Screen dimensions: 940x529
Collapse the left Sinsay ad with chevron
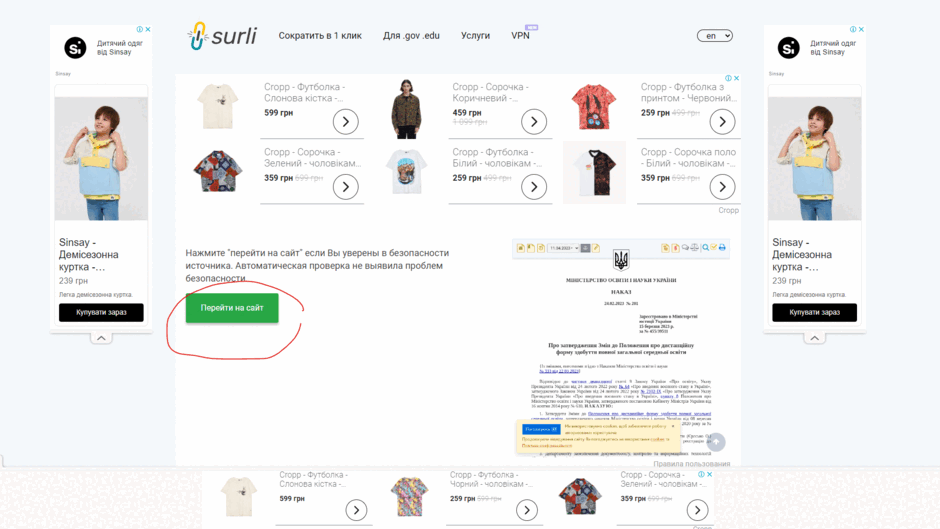click(101, 338)
